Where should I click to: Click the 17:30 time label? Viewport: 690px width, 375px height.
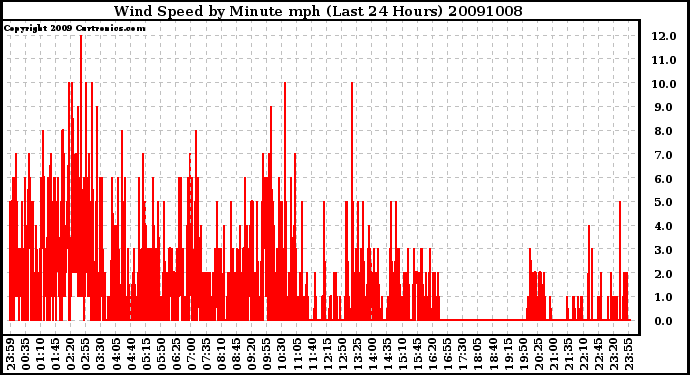click(x=462, y=355)
